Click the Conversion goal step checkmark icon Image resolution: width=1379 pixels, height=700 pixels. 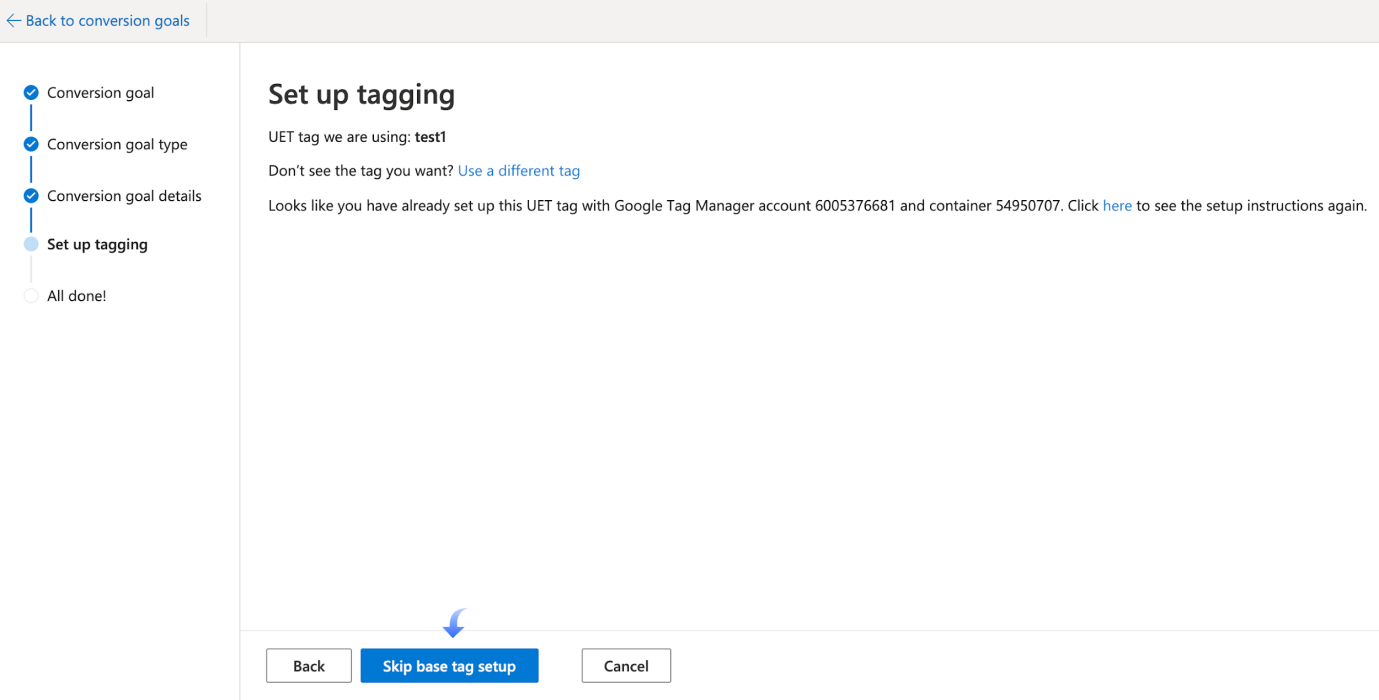(x=31, y=93)
